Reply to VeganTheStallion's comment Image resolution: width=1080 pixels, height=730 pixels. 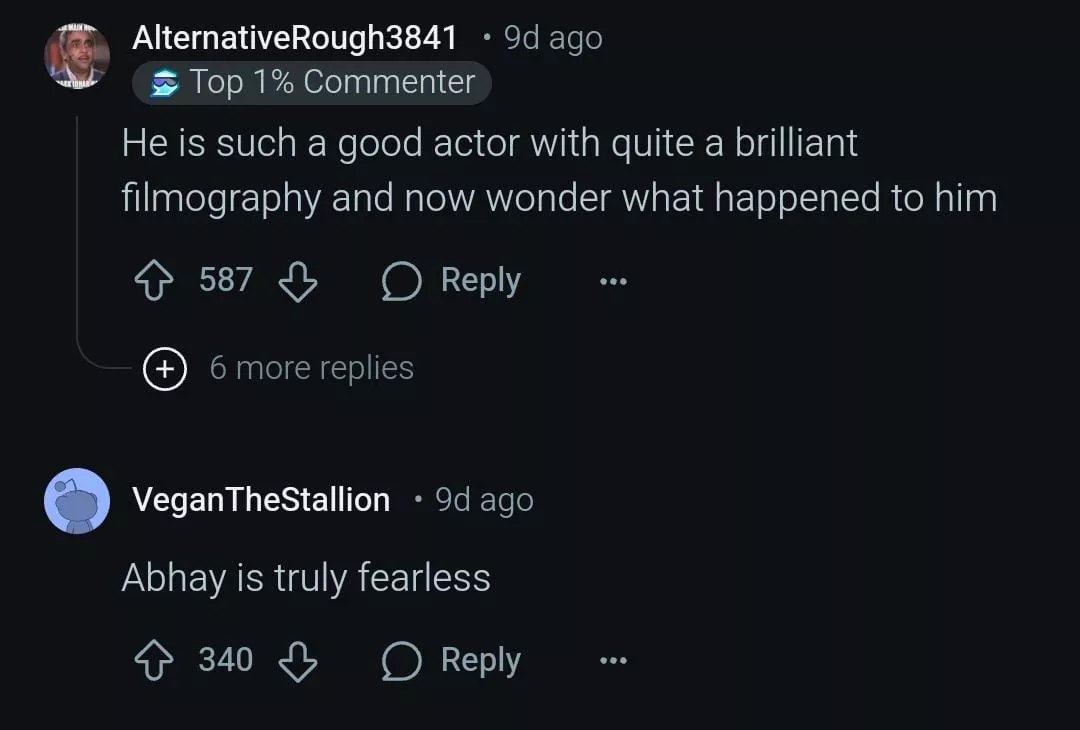tap(452, 661)
